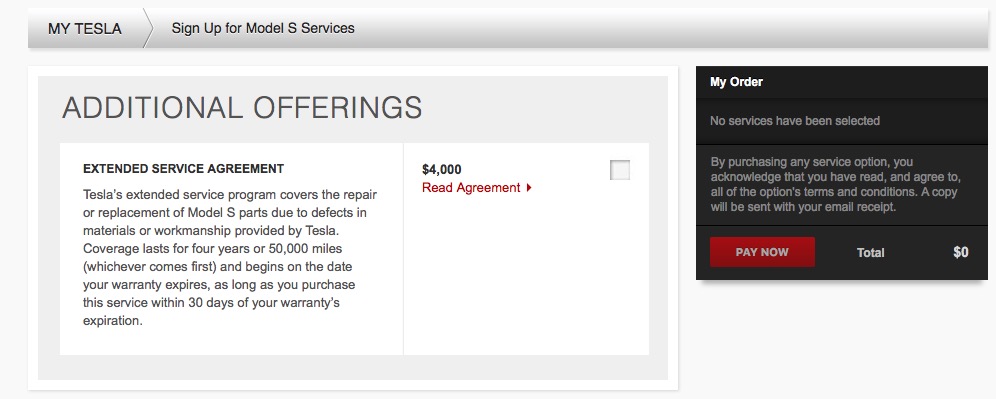Screen dimensions: 996x399
Task: Click the red arrow beside Read Agreement
Action: (x=529, y=188)
